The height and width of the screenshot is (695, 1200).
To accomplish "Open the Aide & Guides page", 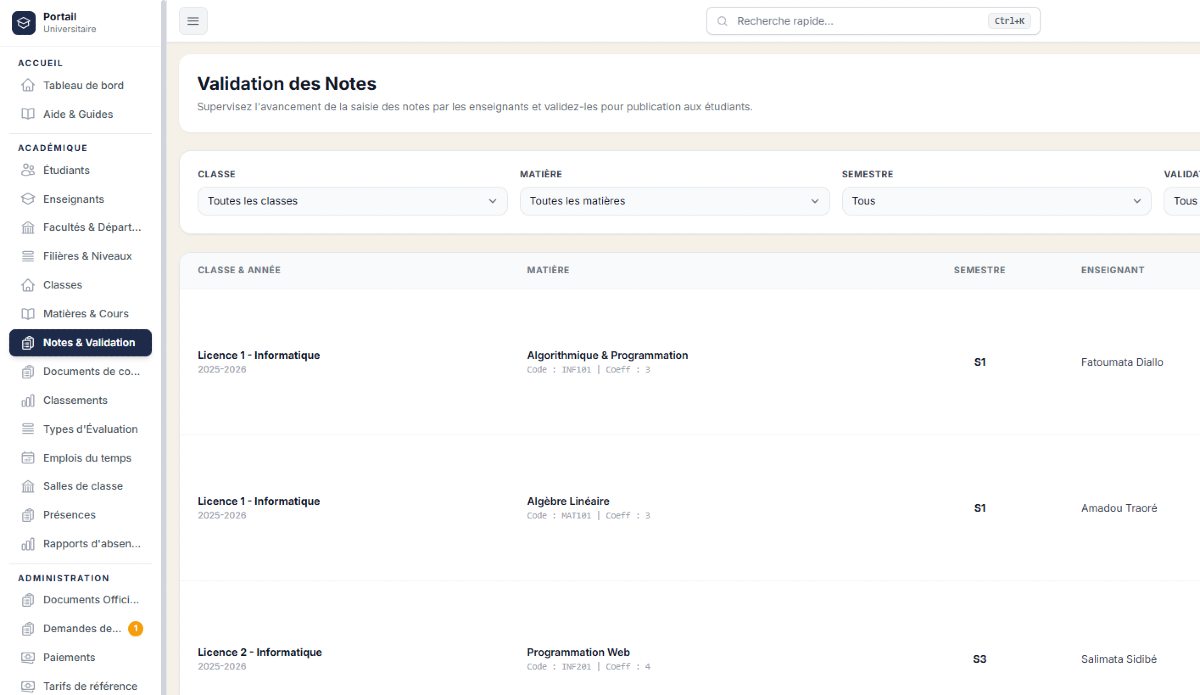I will tap(80, 114).
